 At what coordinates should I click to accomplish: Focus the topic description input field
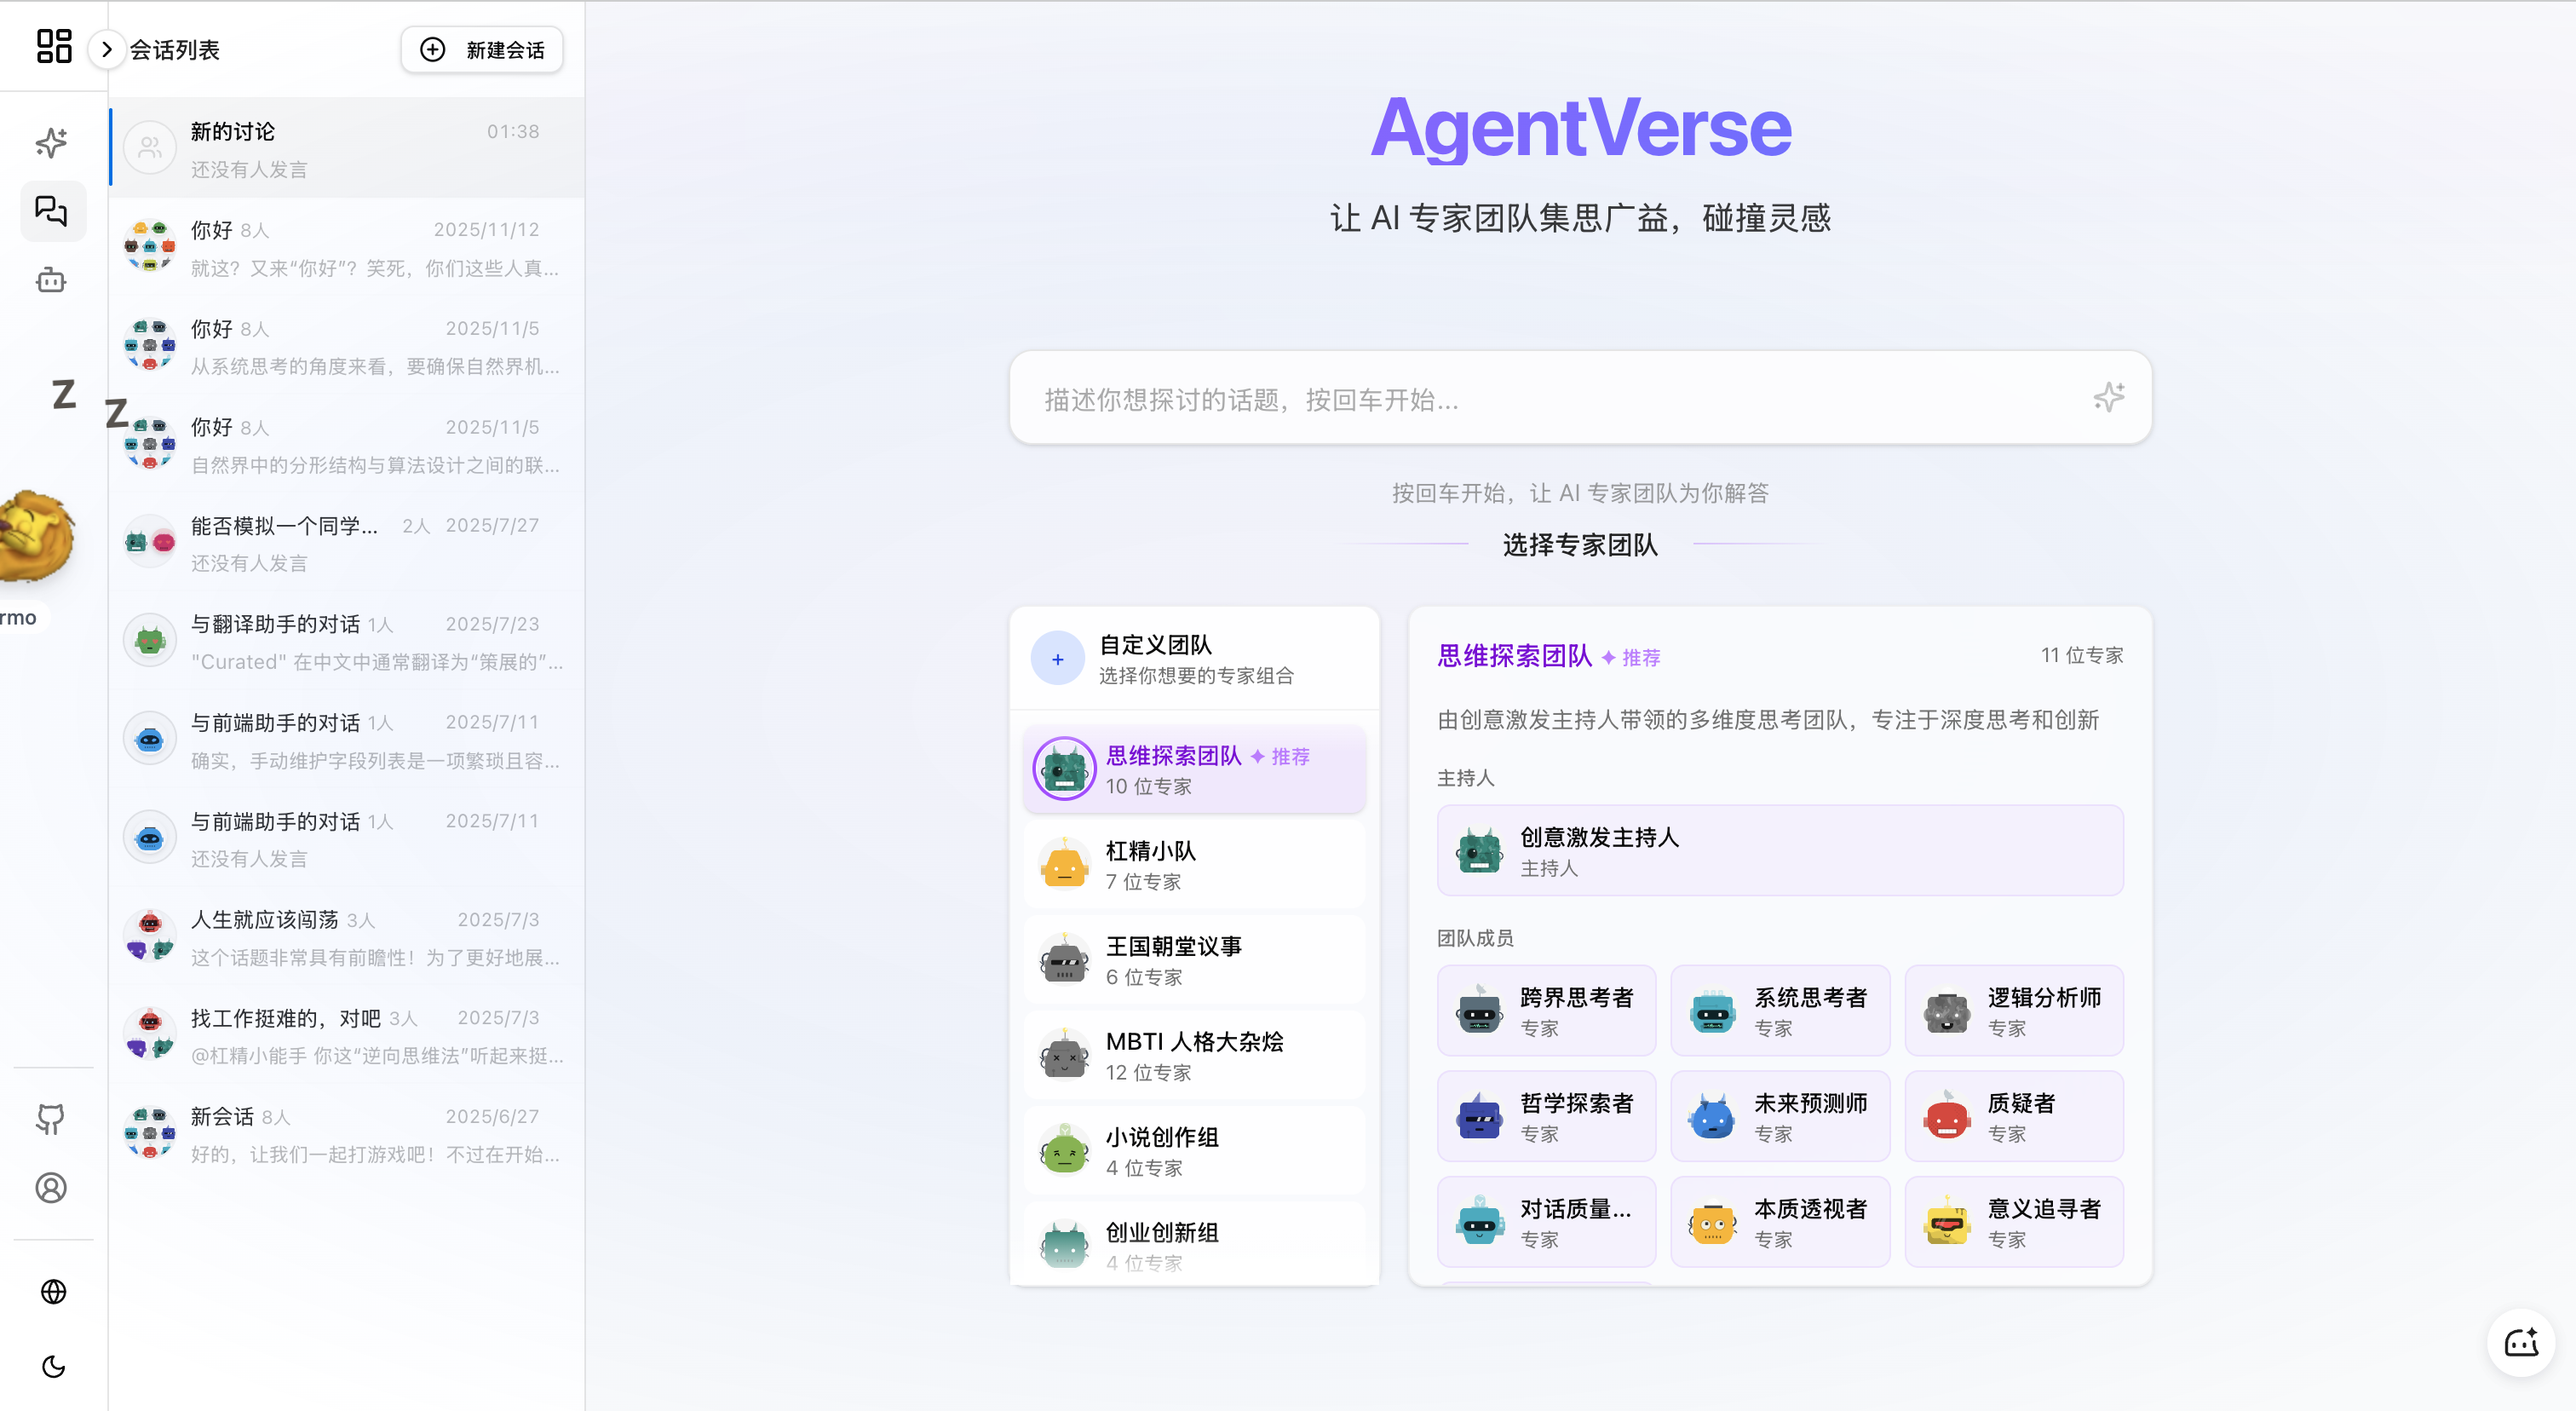pyautogui.click(x=1580, y=398)
